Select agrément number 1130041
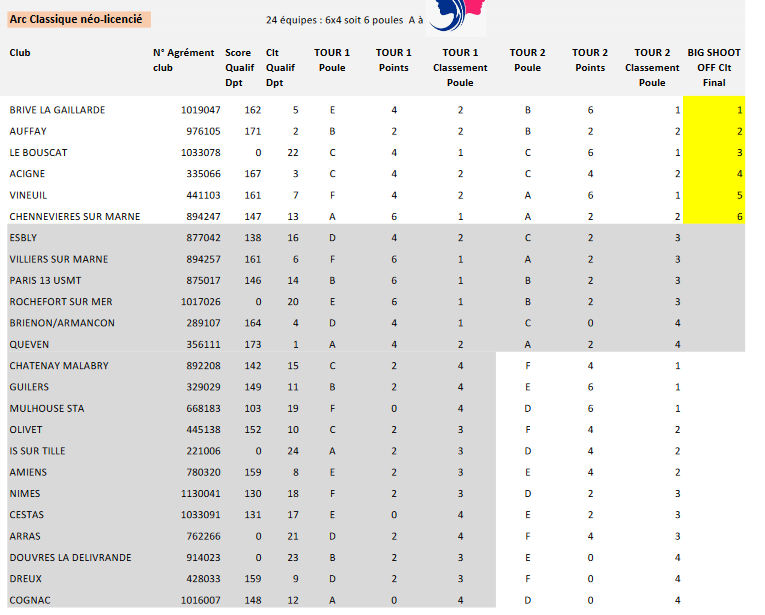The width and height of the screenshot is (765, 615). click(201, 494)
